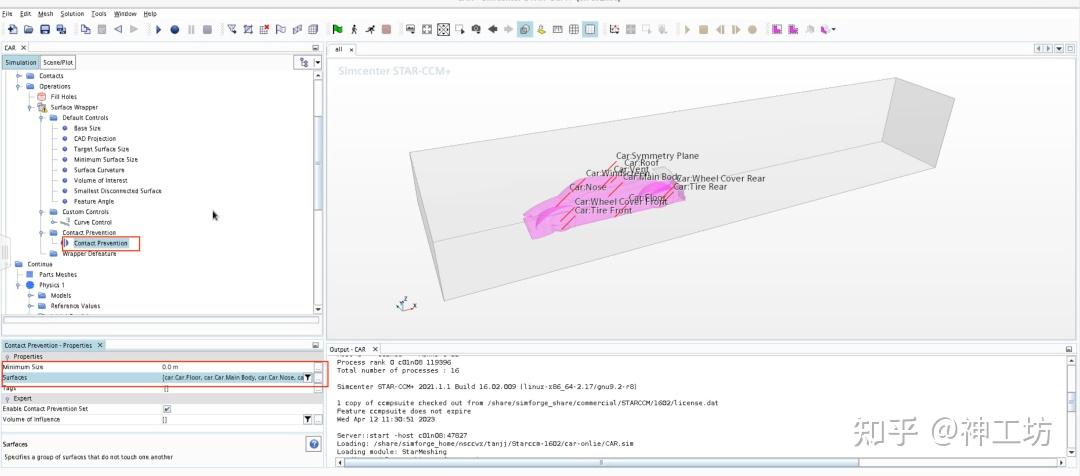This screenshot has height=476, width=1080.
Task: Open the Tools menu
Action: tap(99, 14)
